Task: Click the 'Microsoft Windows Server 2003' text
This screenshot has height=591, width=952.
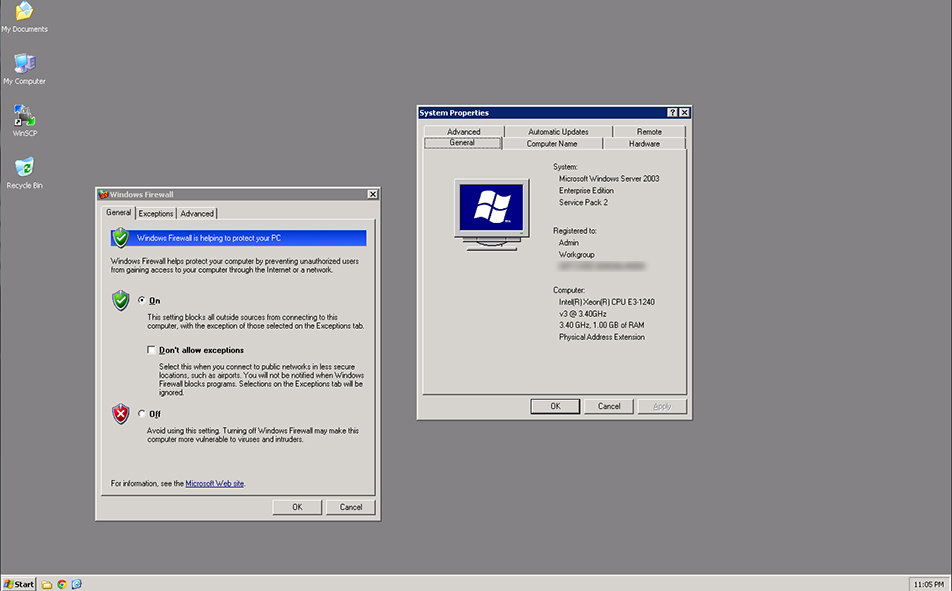Action: [609, 179]
